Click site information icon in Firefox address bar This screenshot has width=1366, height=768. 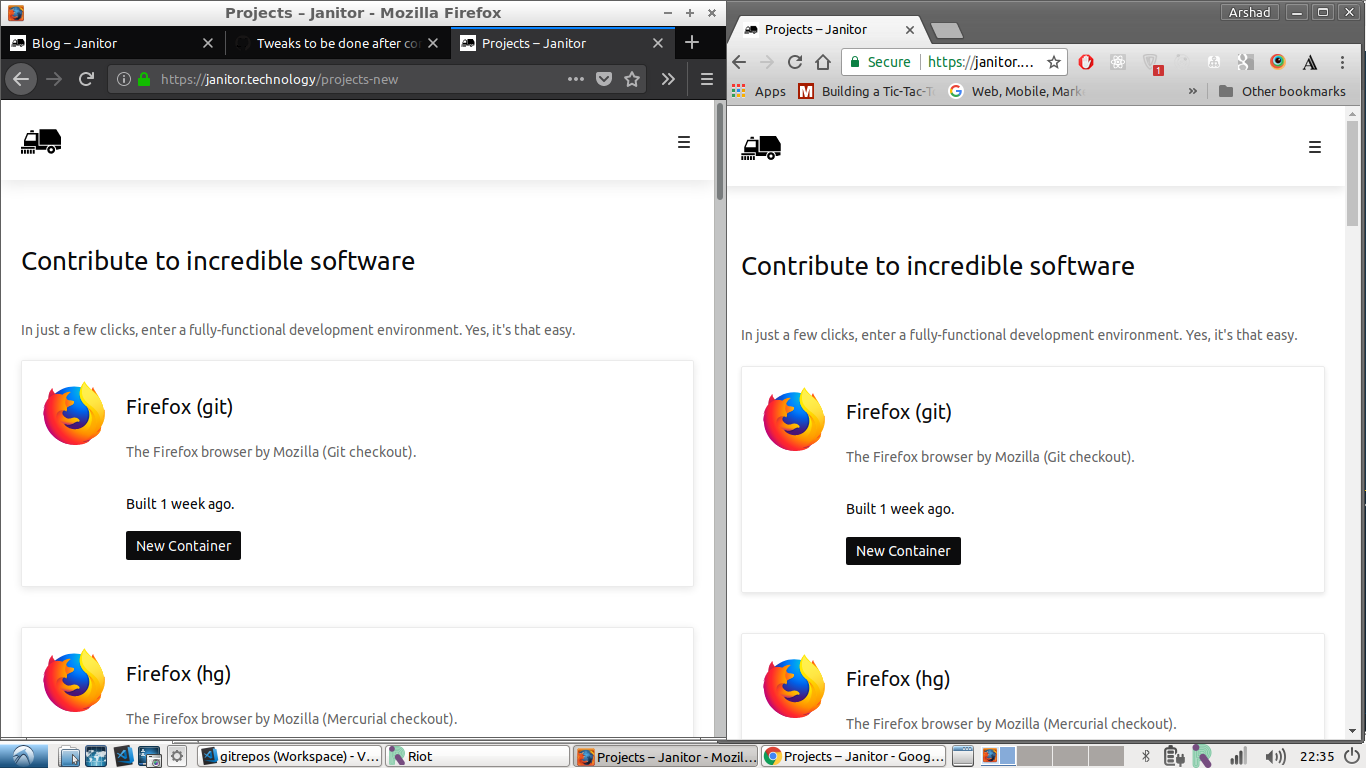(x=124, y=79)
